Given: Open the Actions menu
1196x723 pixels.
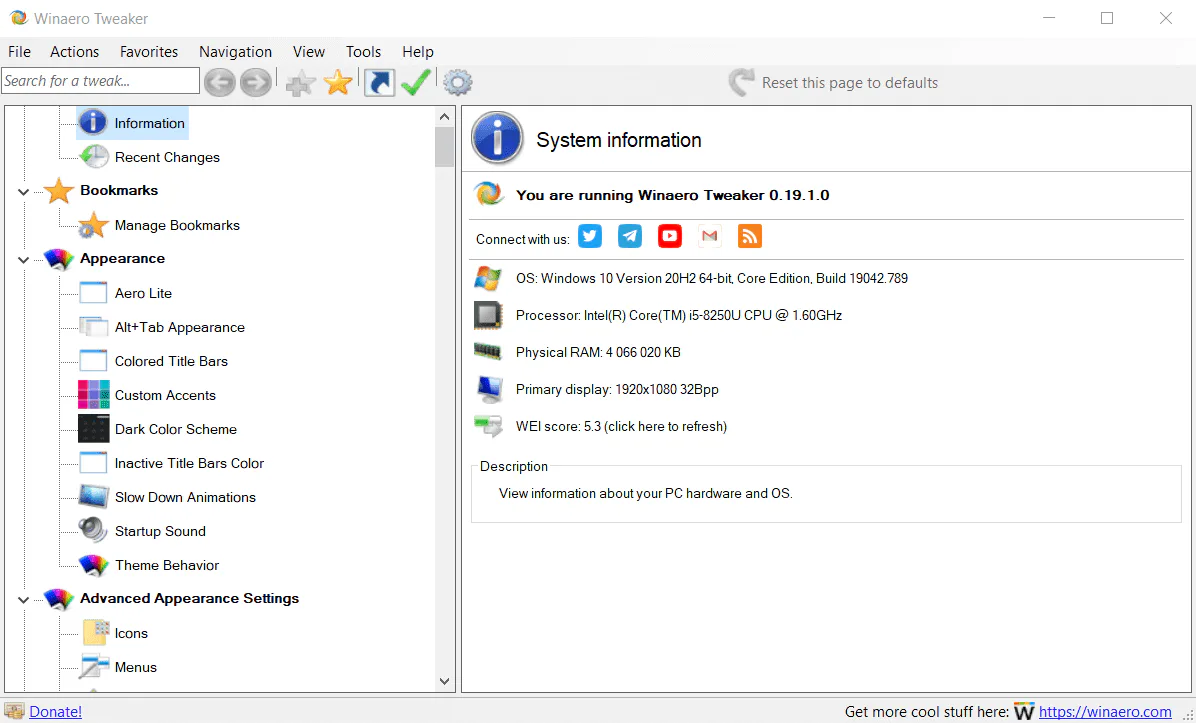Looking at the screenshot, I should coord(75,52).
